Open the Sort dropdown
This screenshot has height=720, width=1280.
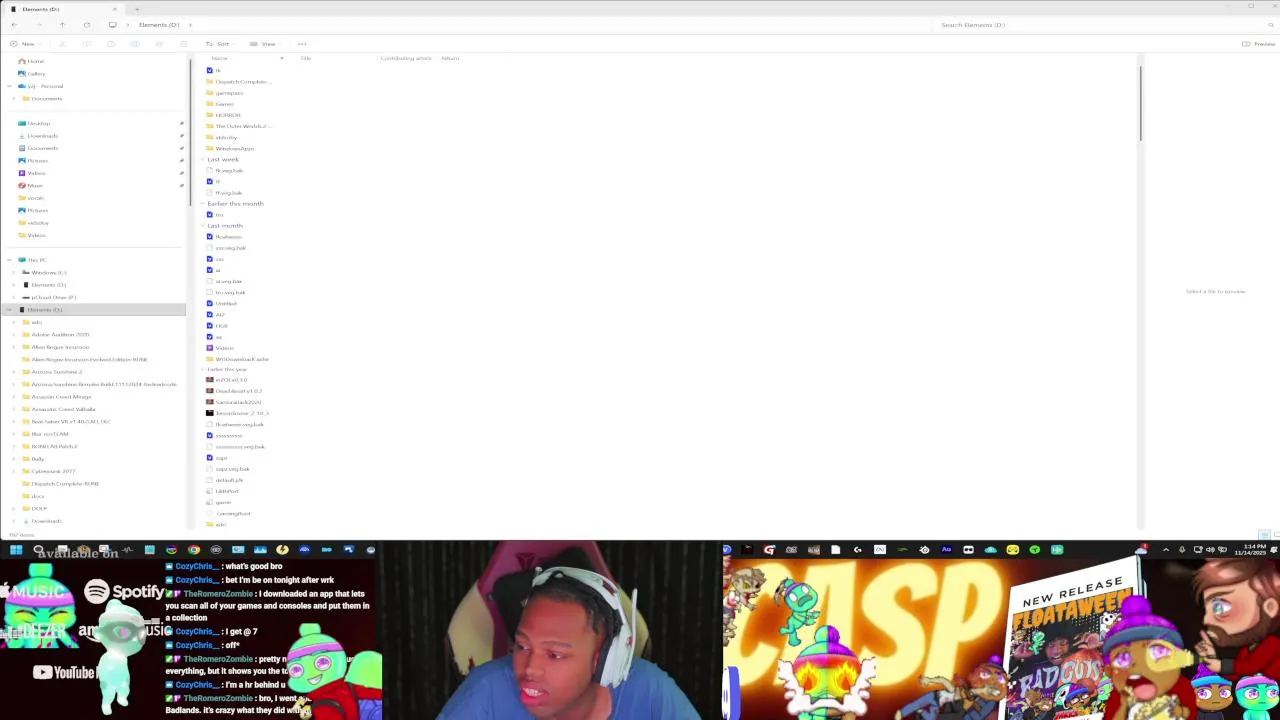click(219, 44)
